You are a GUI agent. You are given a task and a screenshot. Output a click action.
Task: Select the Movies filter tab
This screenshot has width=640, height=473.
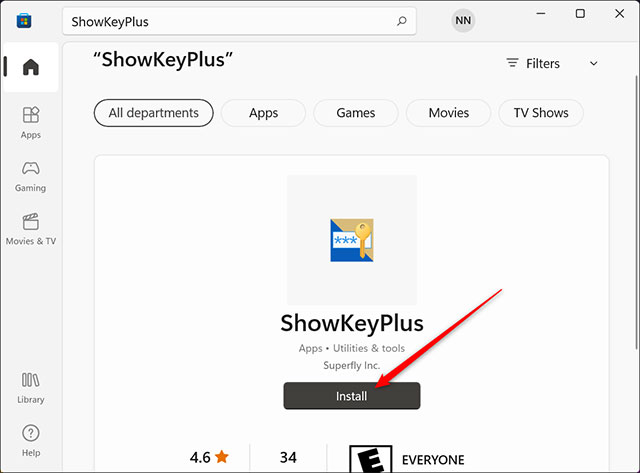pos(449,113)
